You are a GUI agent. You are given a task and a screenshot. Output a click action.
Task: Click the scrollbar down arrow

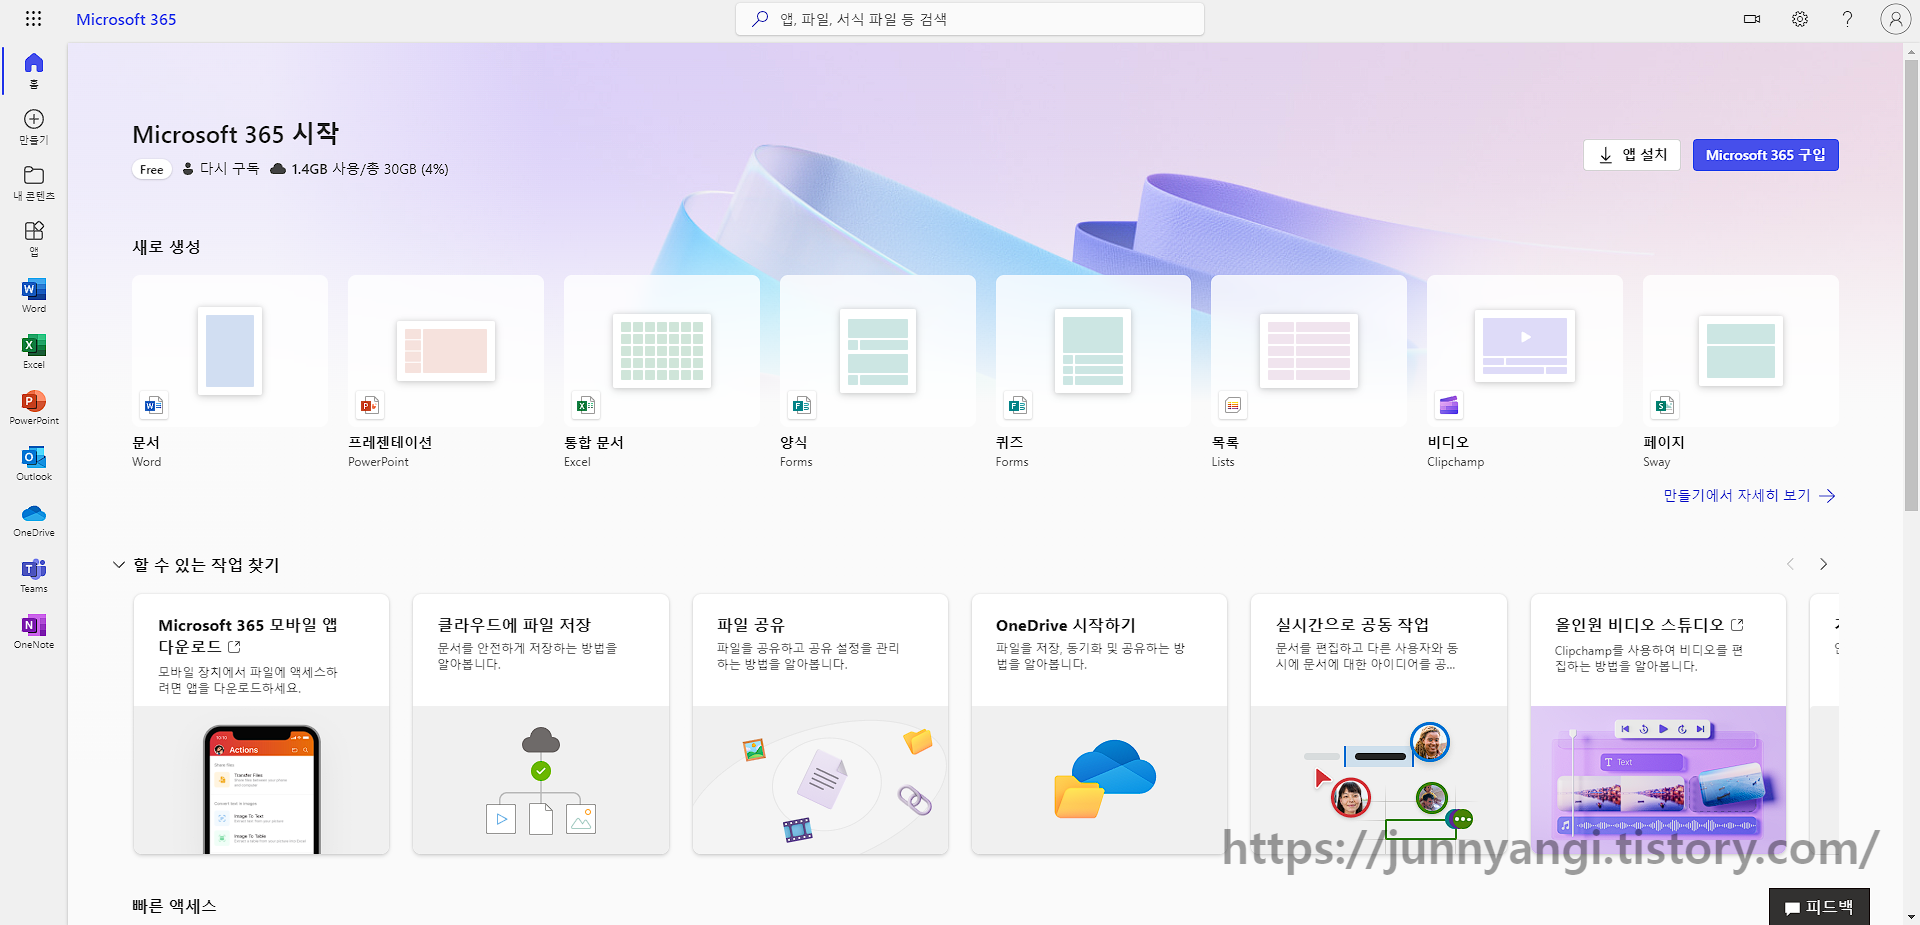tap(1911, 916)
